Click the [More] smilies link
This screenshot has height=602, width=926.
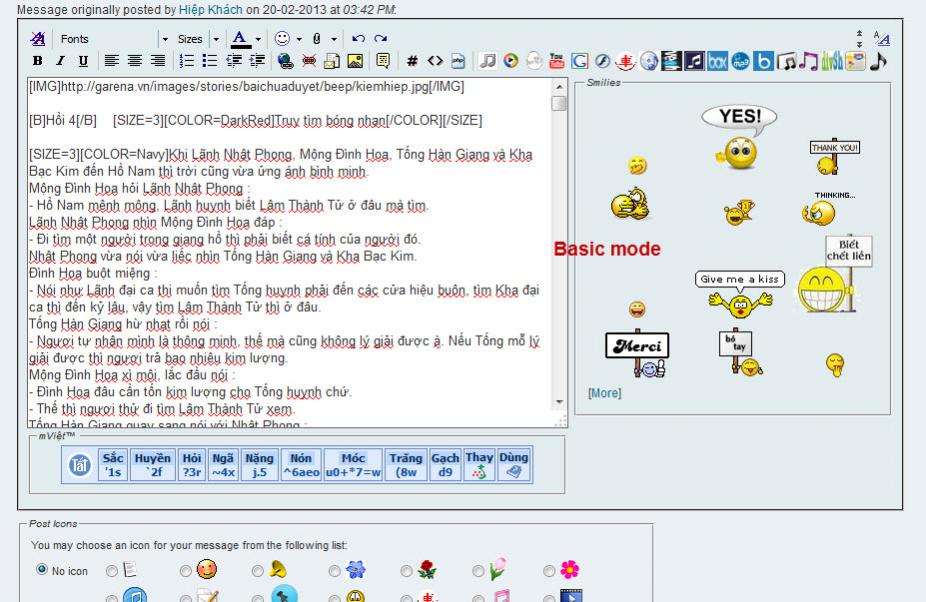click(604, 393)
